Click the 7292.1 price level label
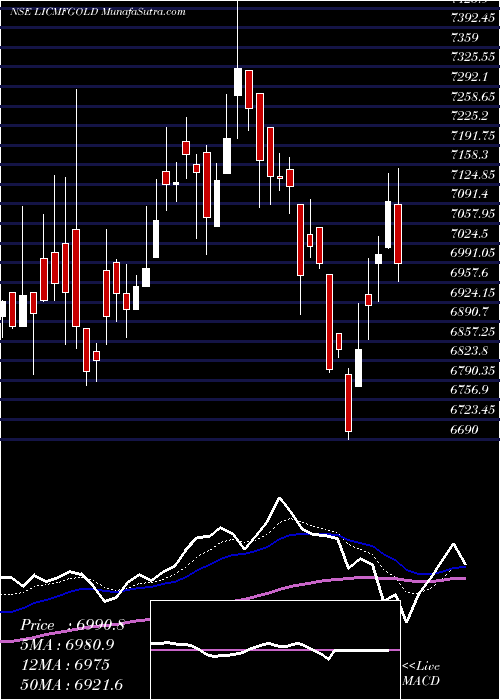This screenshot has width=500, height=700. pos(469,77)
